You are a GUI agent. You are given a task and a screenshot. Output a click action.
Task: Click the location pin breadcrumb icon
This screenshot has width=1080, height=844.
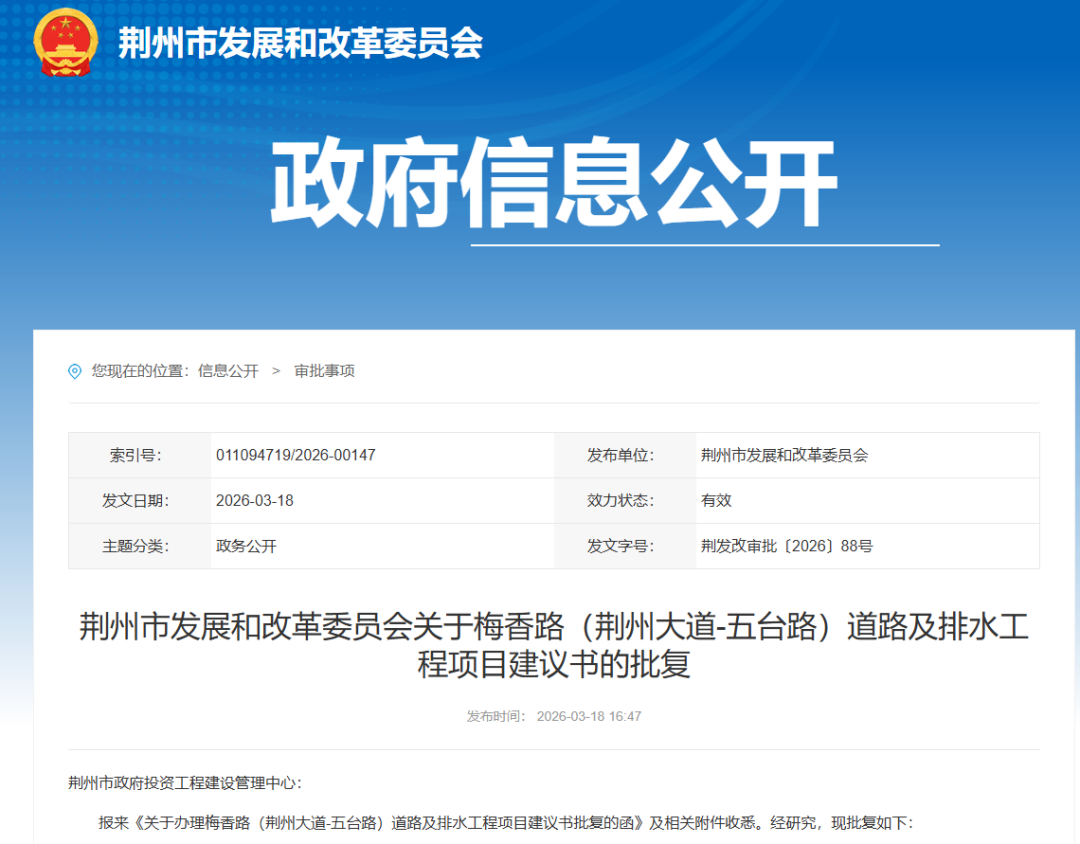point(74,371)
